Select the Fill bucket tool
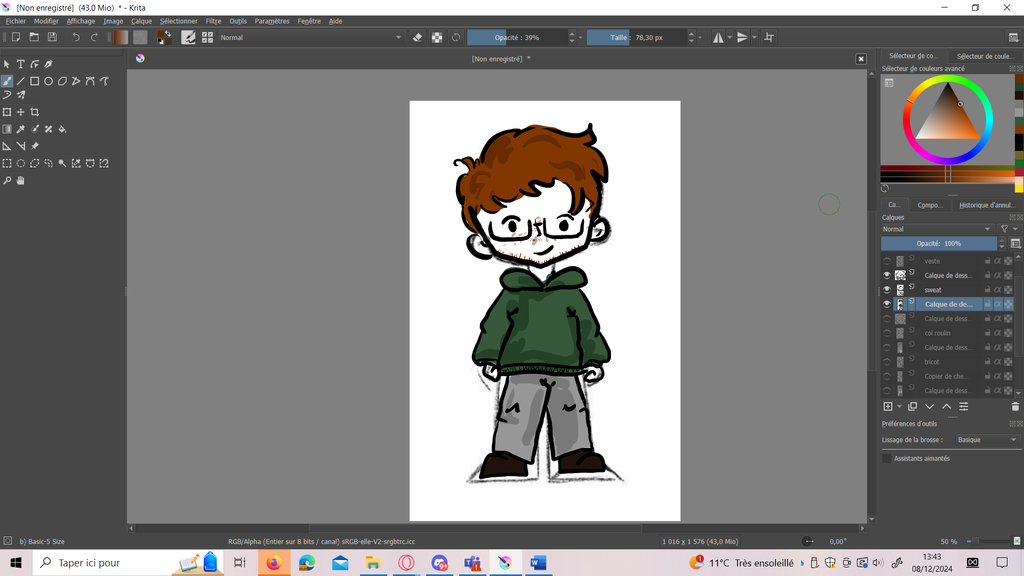1024x576 pixels. pyautogui.click(x=62, y=129)
